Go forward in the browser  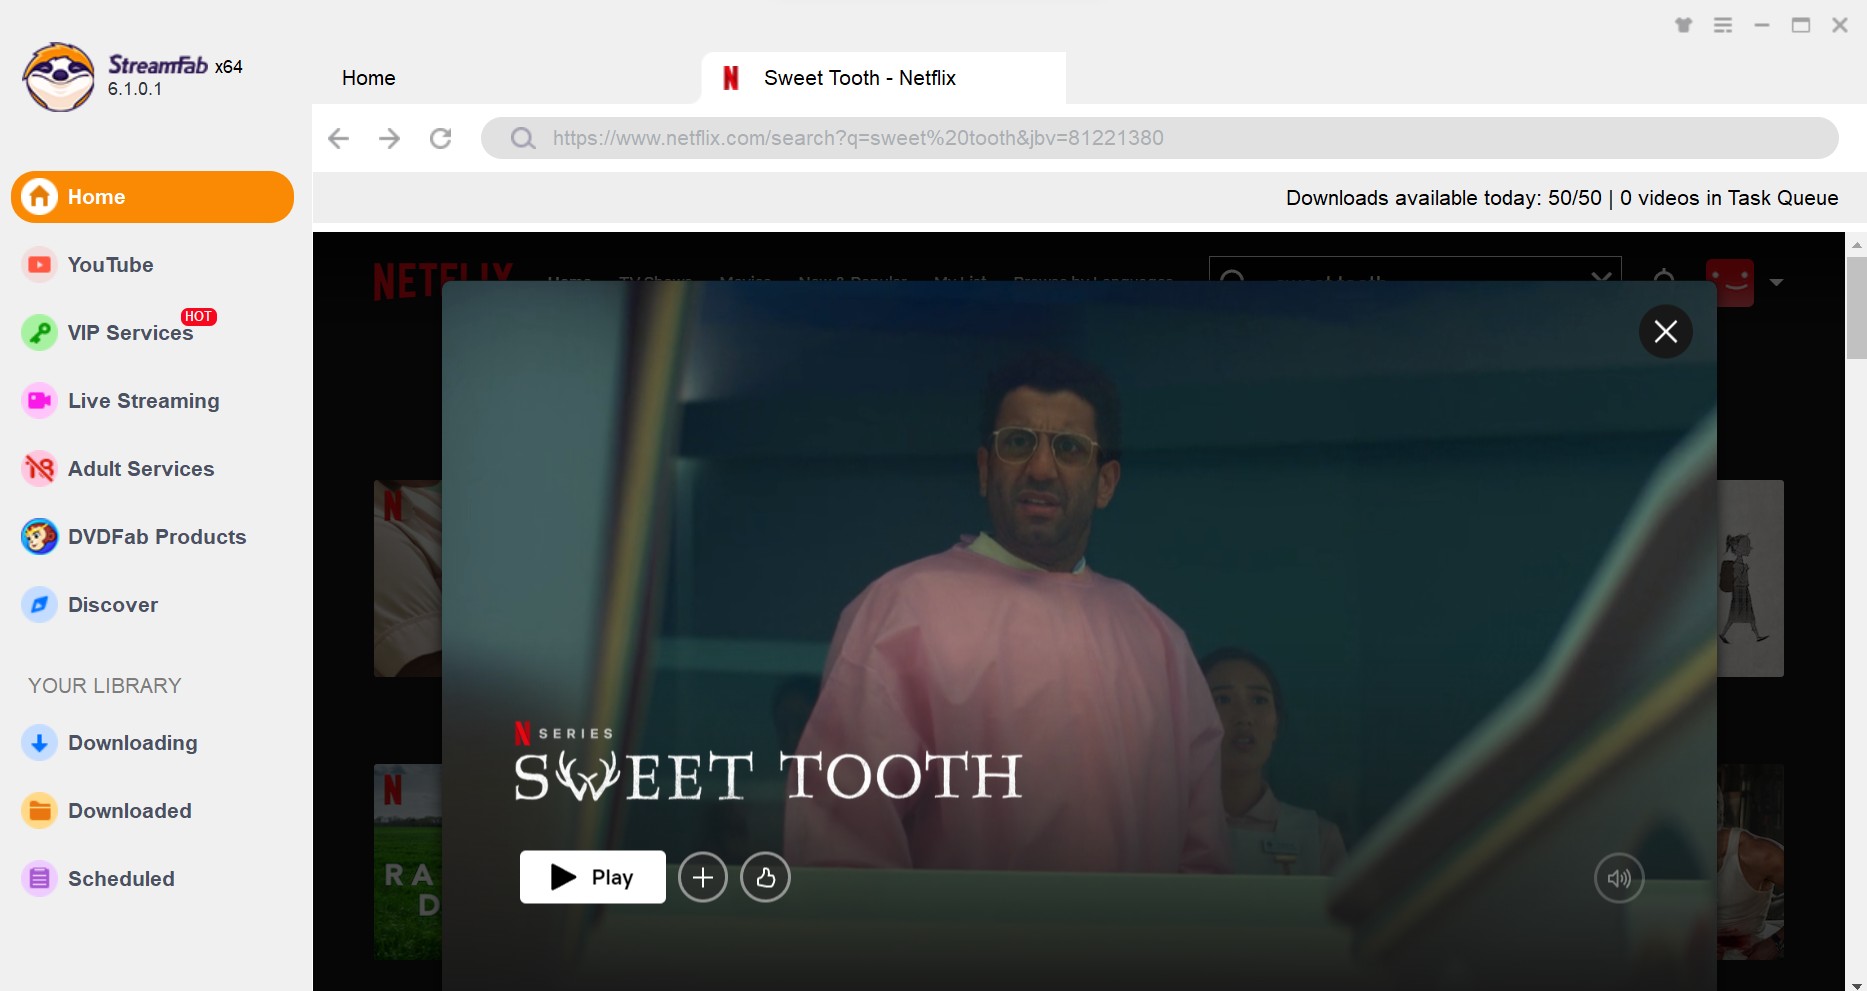pos(390,138)
